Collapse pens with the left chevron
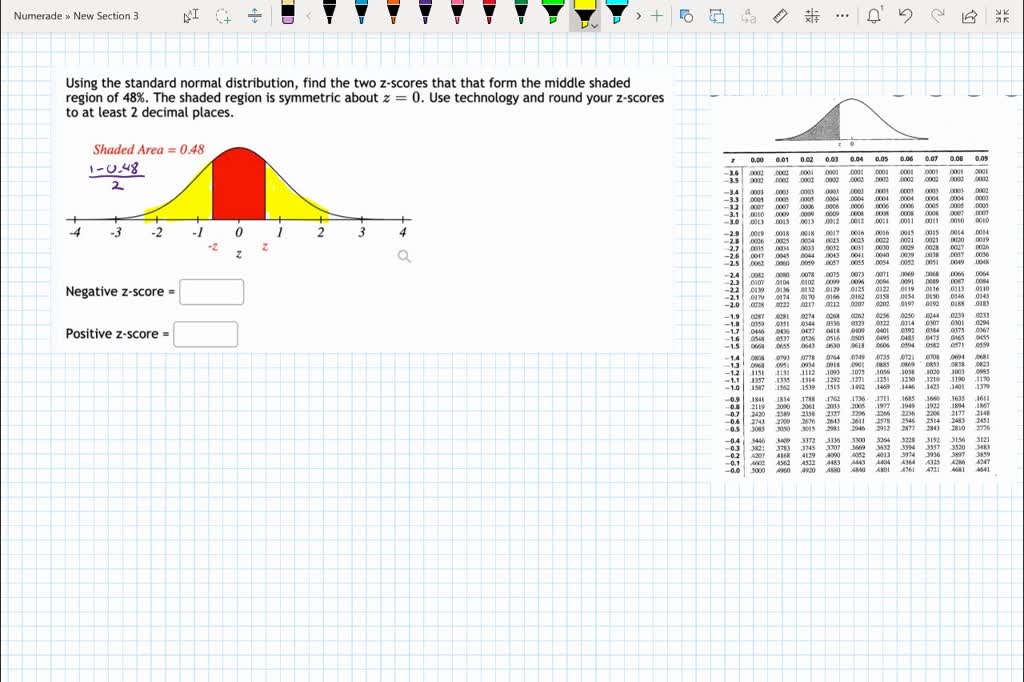1024x682 pixels. coord(308,16)
